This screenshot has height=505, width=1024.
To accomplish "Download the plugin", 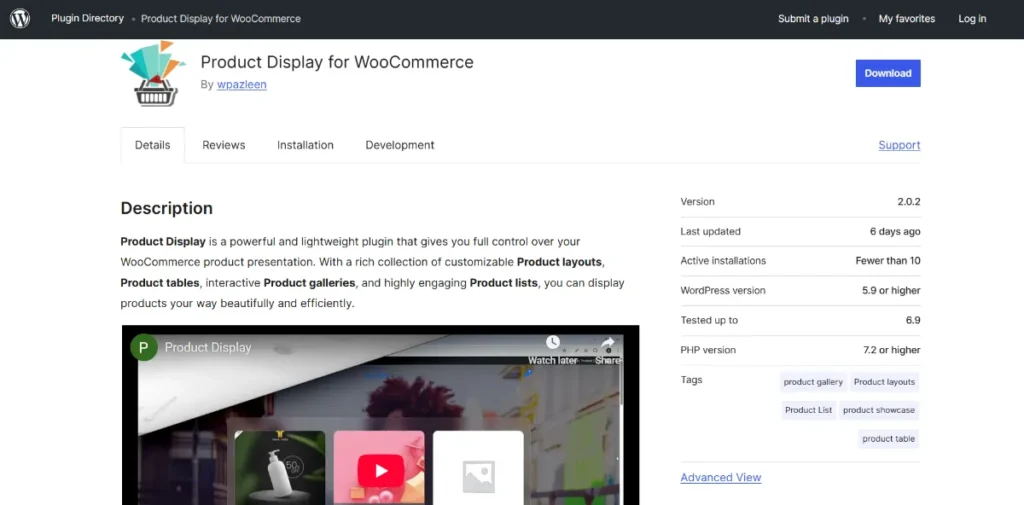I will pyautogui.click(x=888, y=73).
